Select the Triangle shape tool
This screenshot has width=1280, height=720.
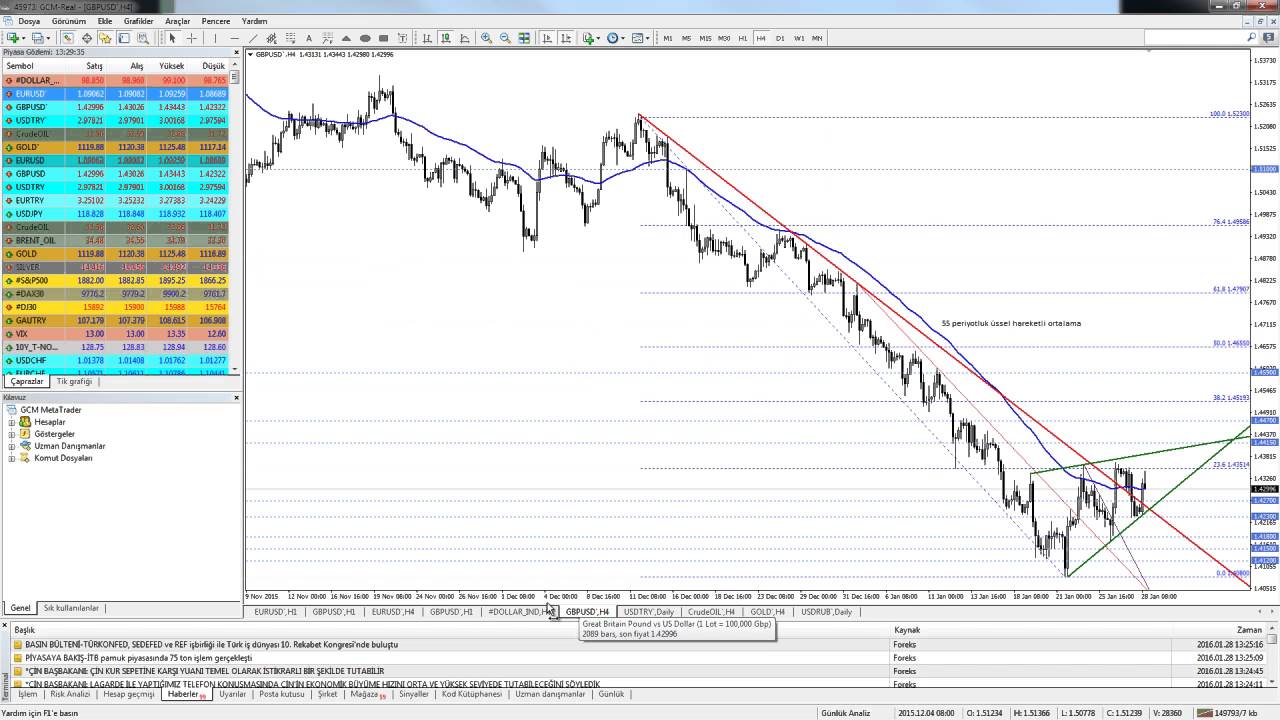(346, 38)
